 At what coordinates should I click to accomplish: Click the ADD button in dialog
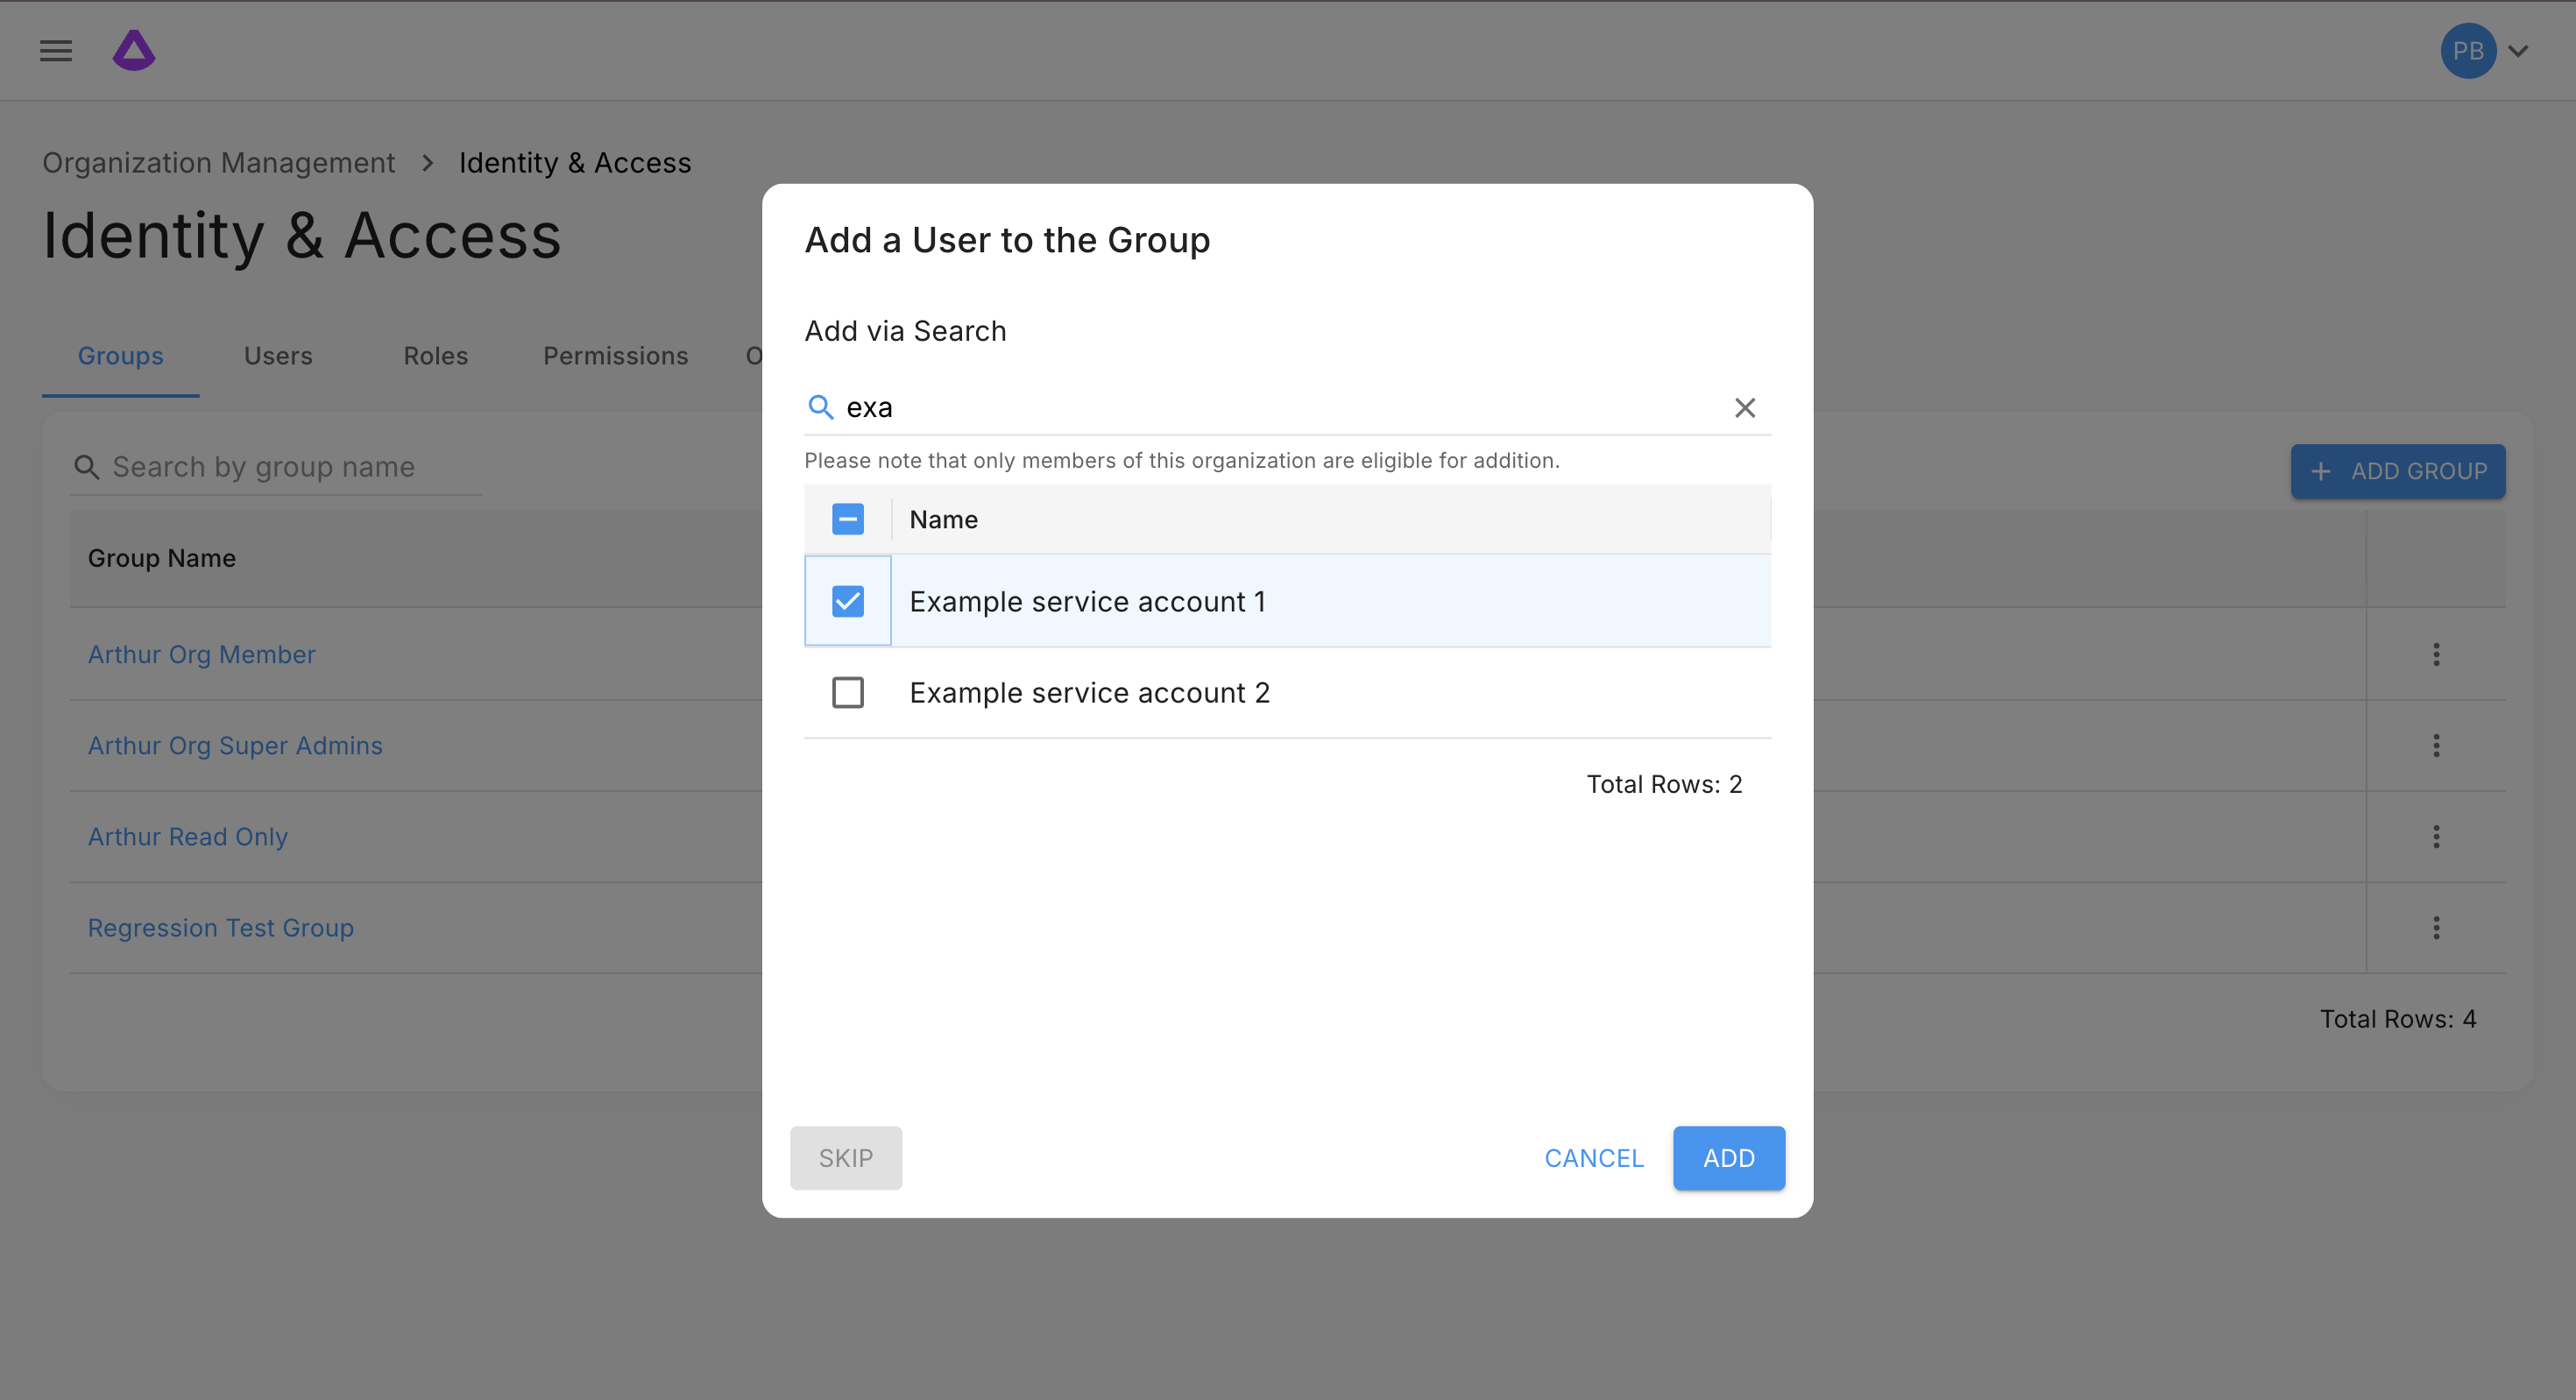[x=1728, y=1158]
